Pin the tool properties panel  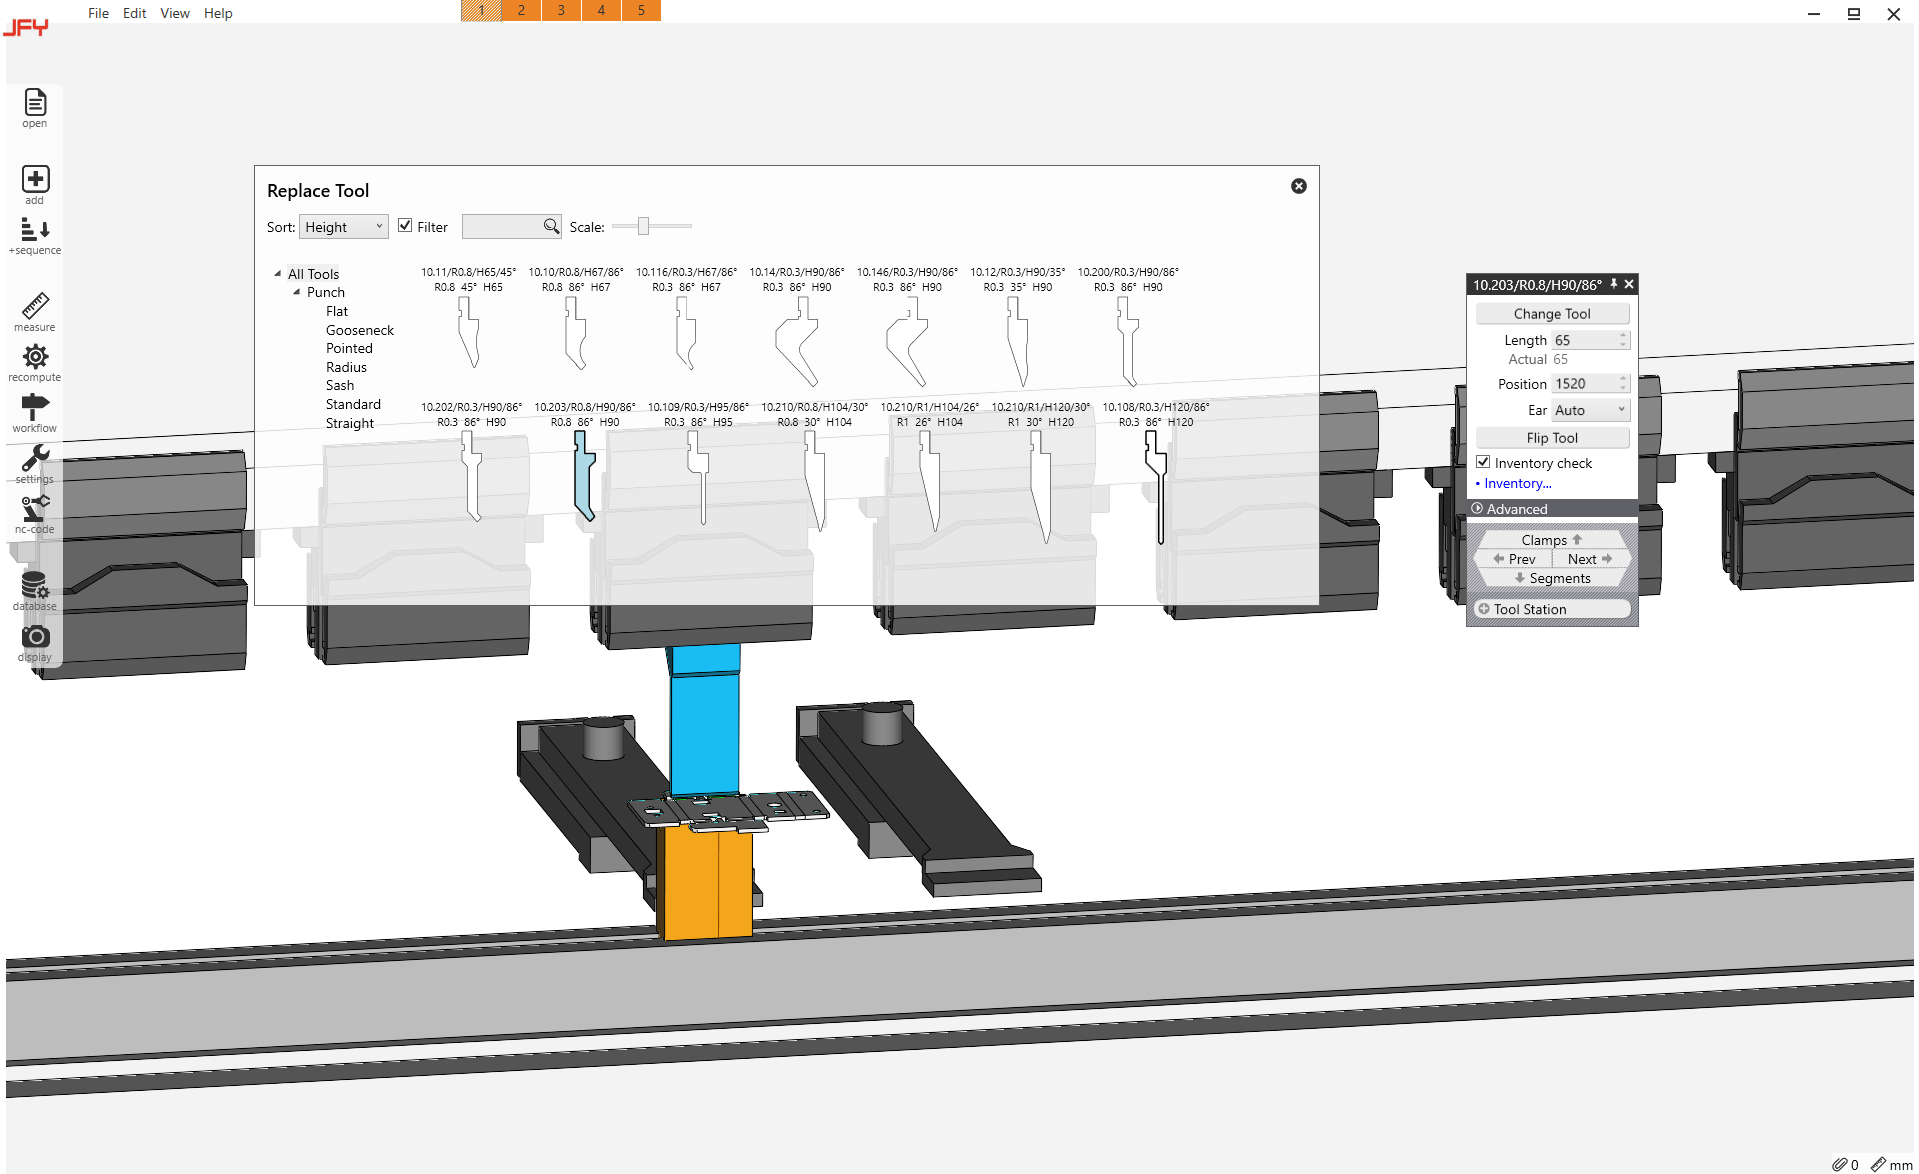[1613, 285]
